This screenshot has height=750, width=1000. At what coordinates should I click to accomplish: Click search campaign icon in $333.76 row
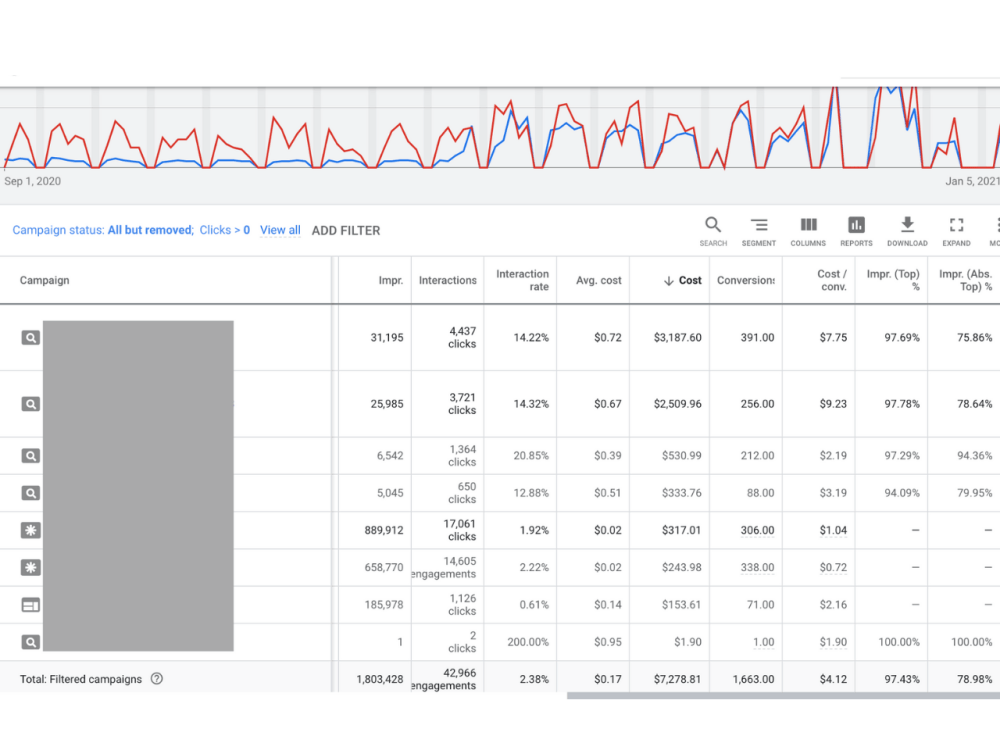[31, 493]
